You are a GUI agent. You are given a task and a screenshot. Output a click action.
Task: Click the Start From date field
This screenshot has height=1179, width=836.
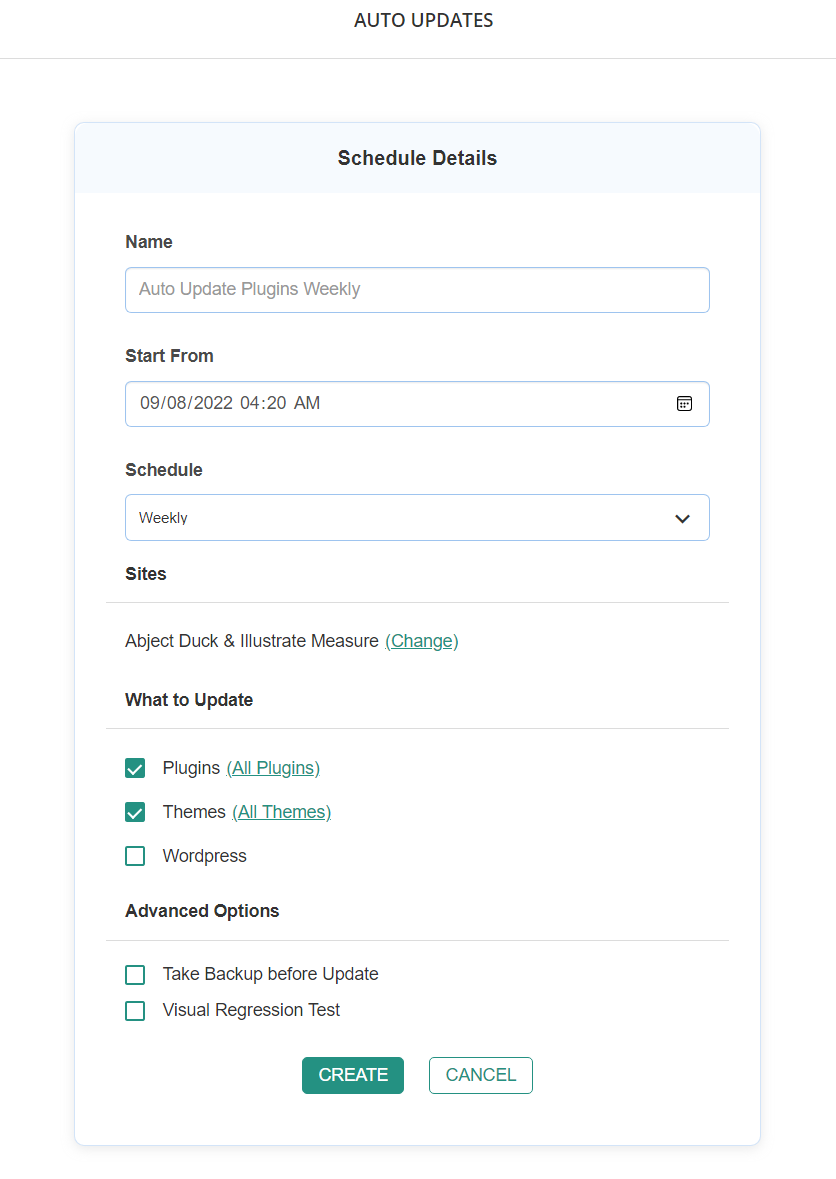pos(417,404)
